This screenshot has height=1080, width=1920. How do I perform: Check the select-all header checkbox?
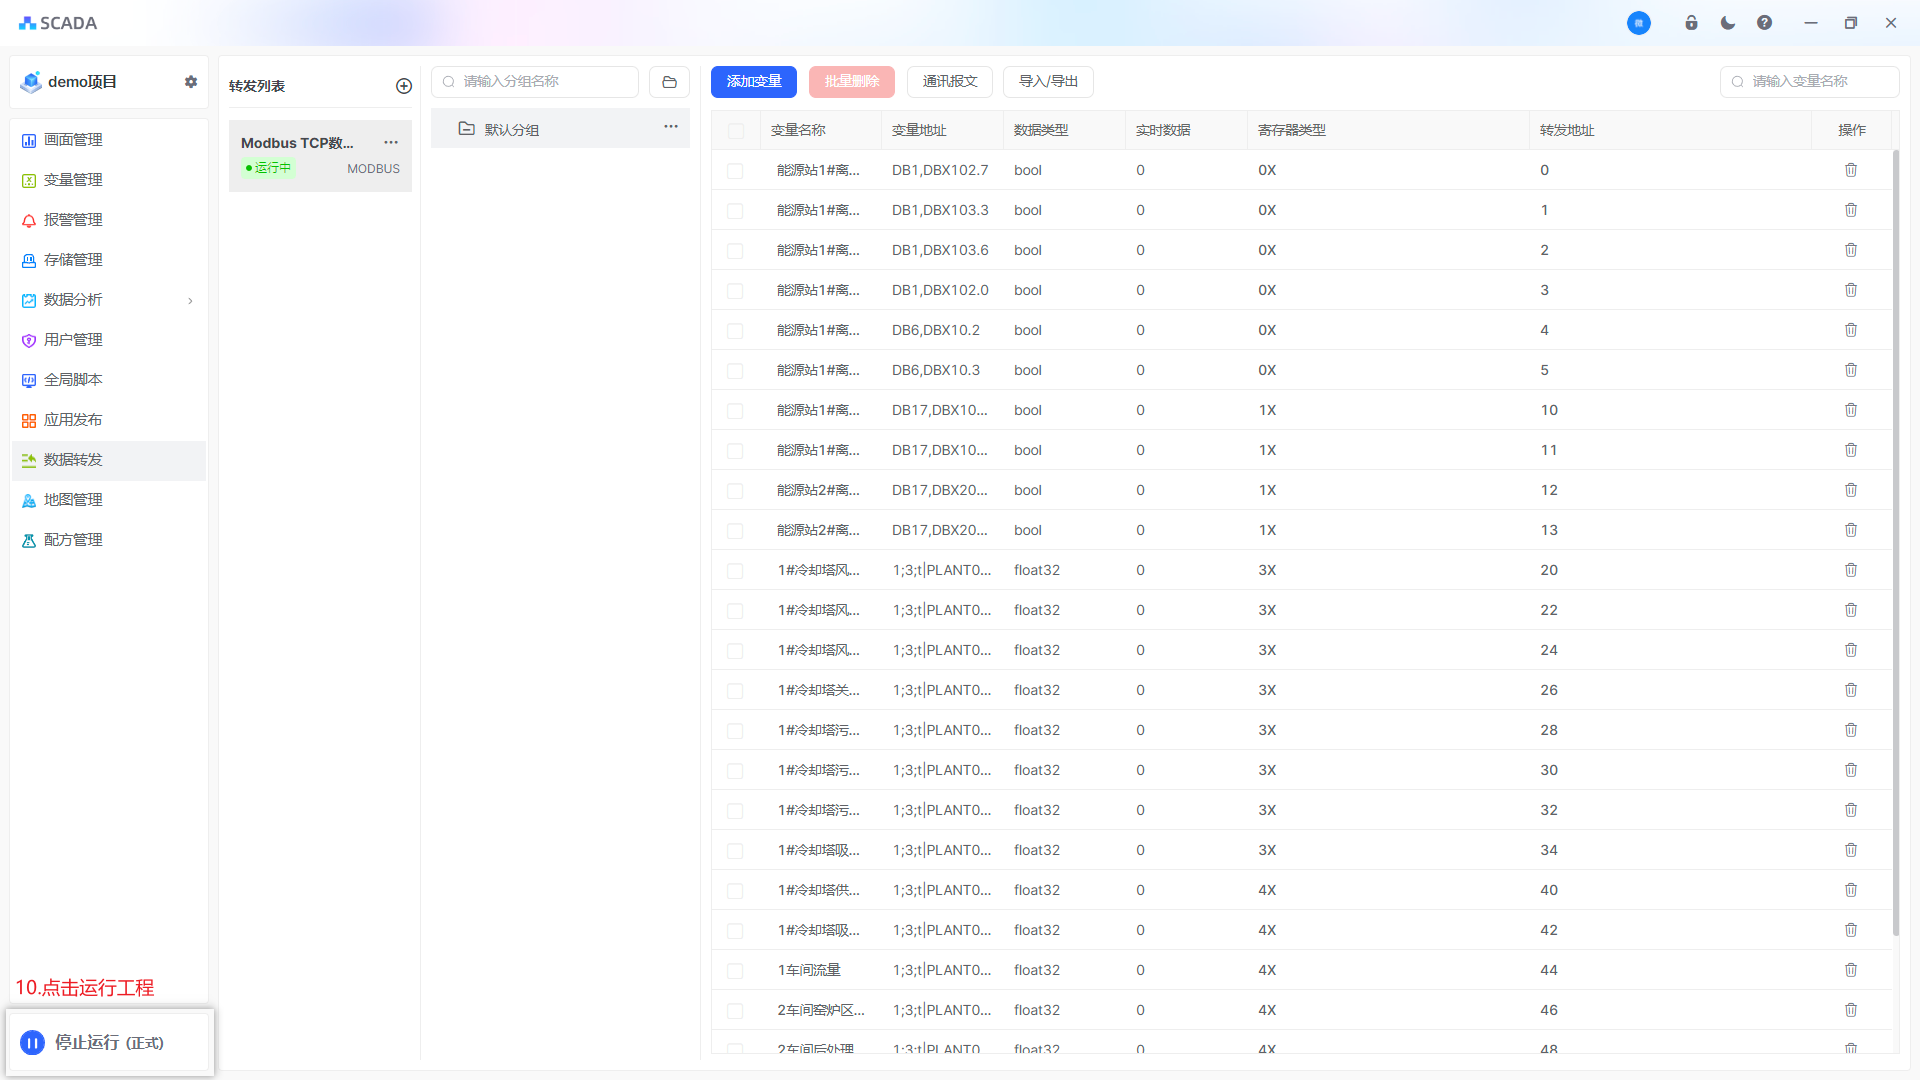(736, 131)
